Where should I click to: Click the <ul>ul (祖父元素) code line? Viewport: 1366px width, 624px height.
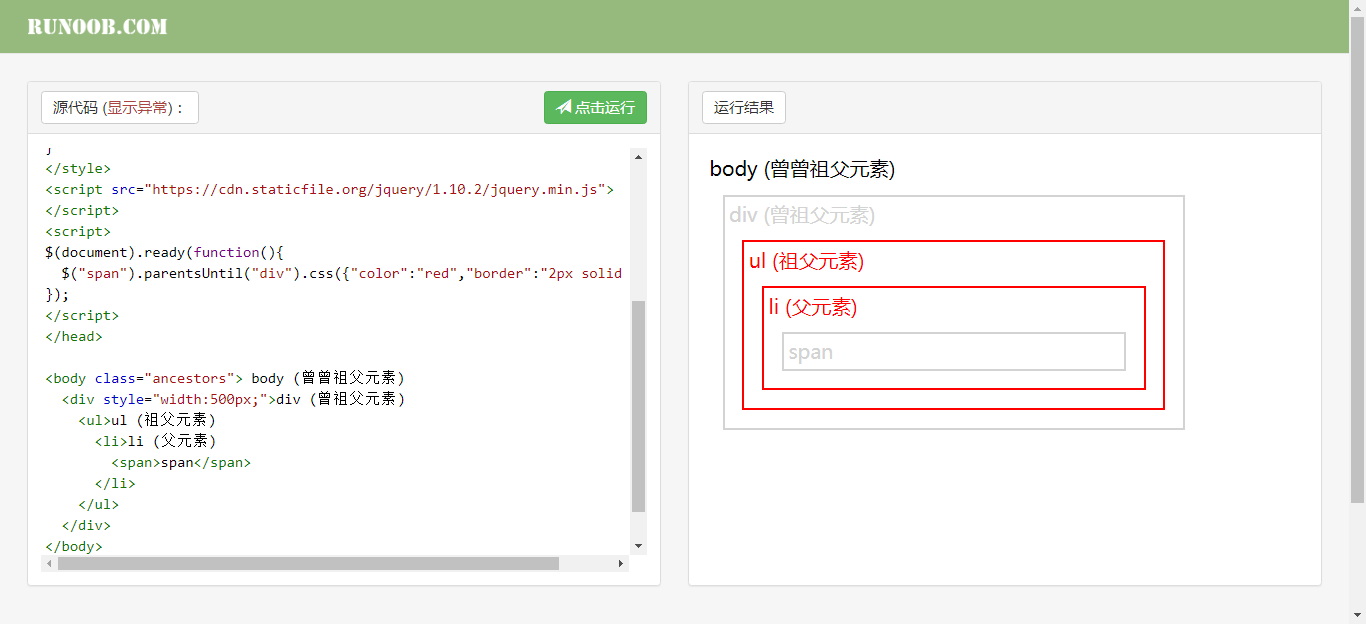pos(148,420)
